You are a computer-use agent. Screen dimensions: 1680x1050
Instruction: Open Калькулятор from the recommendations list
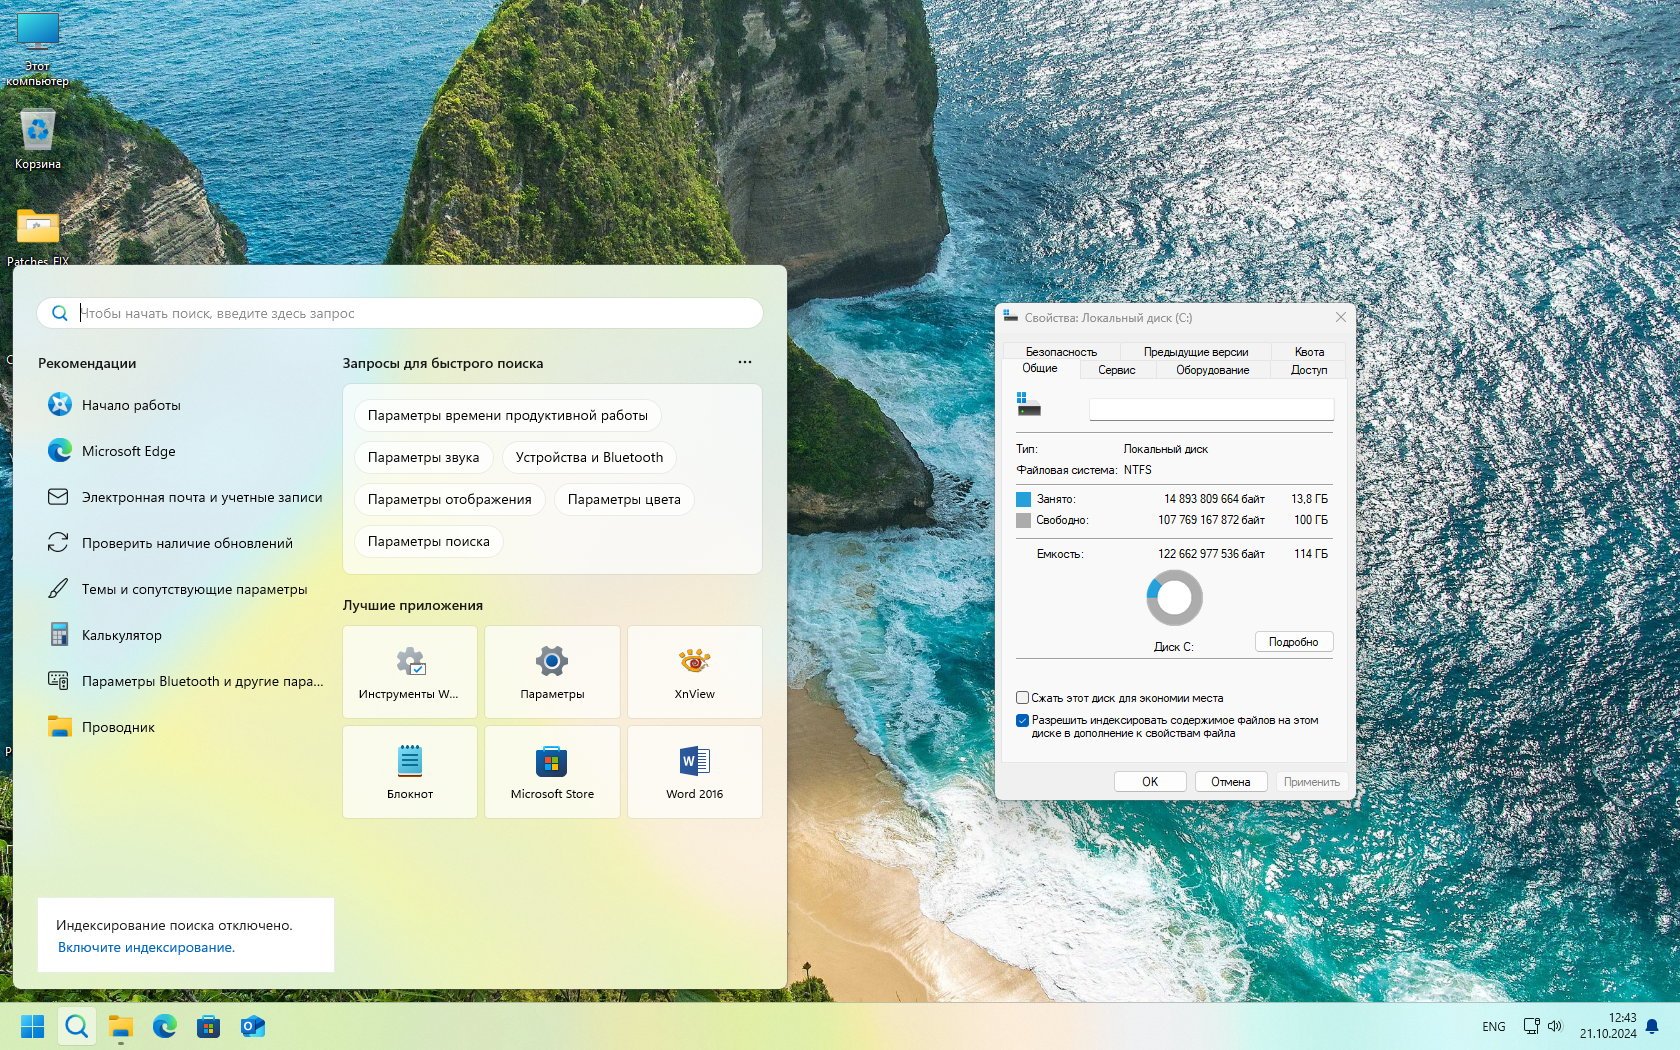click(121, 635)
